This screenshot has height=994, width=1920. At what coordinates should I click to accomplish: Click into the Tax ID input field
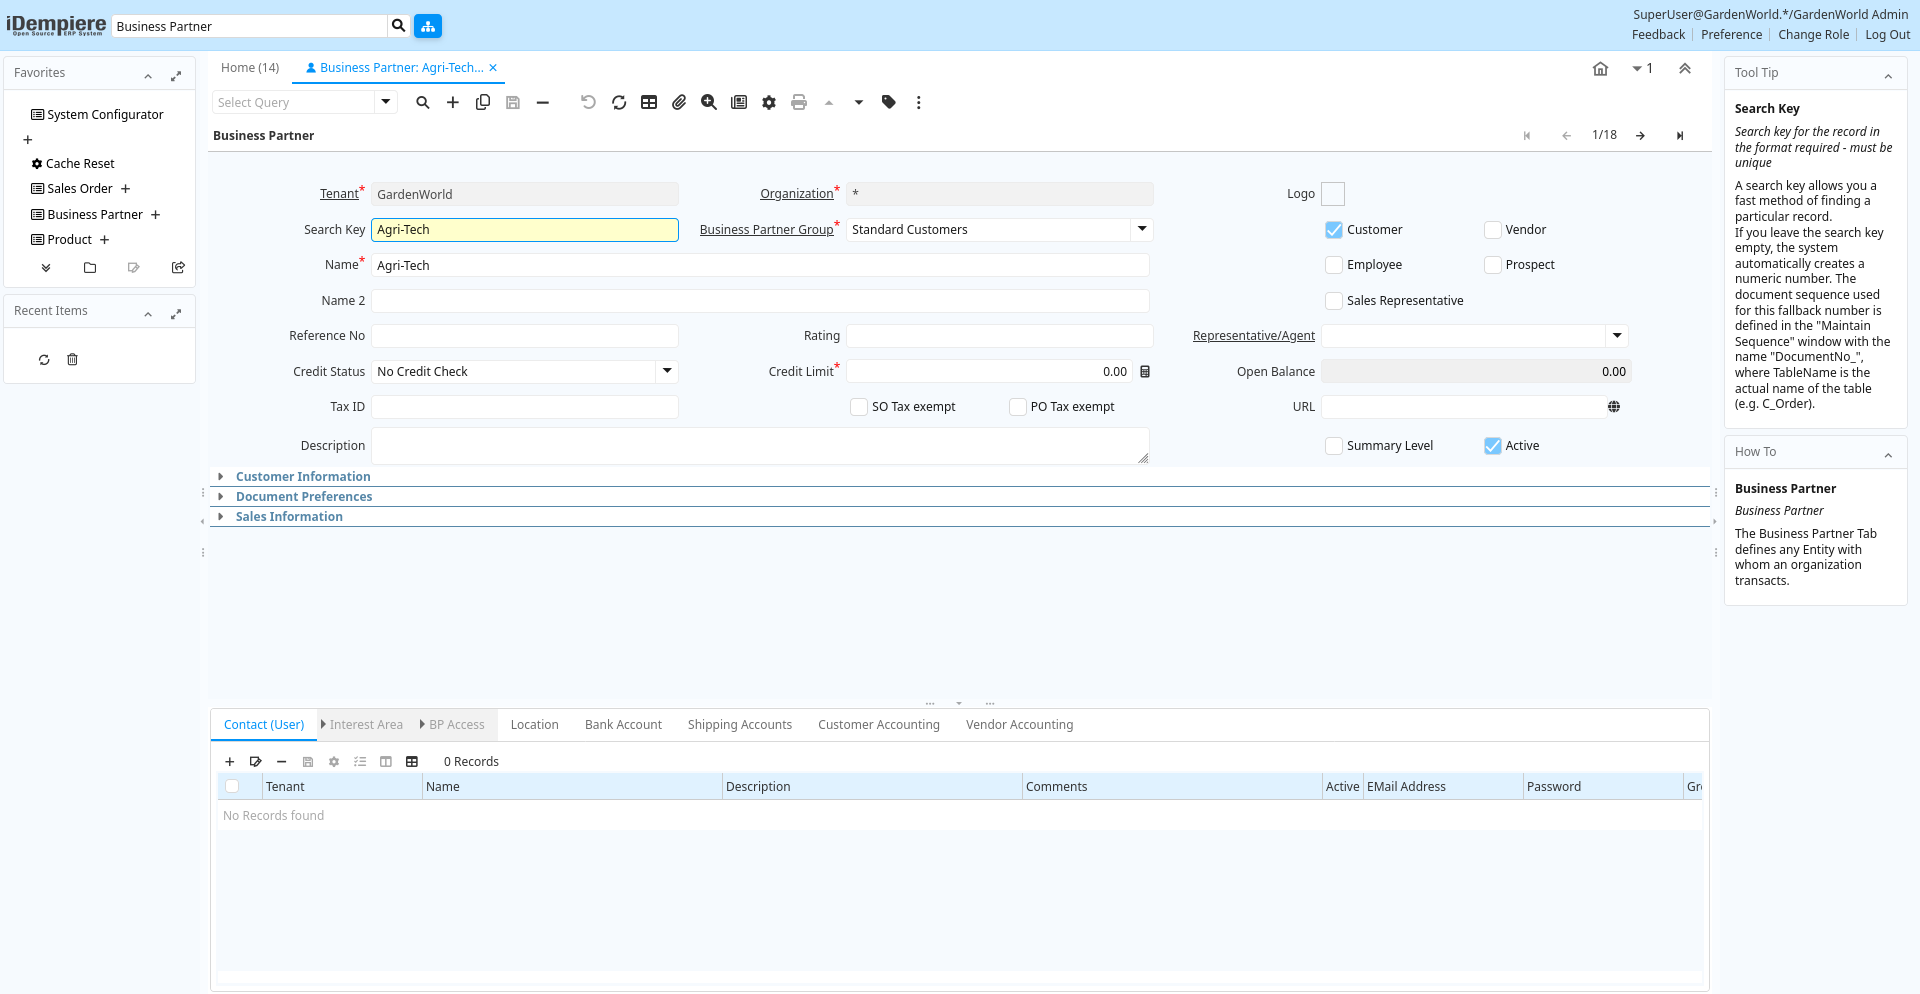[x=525, y=407]
